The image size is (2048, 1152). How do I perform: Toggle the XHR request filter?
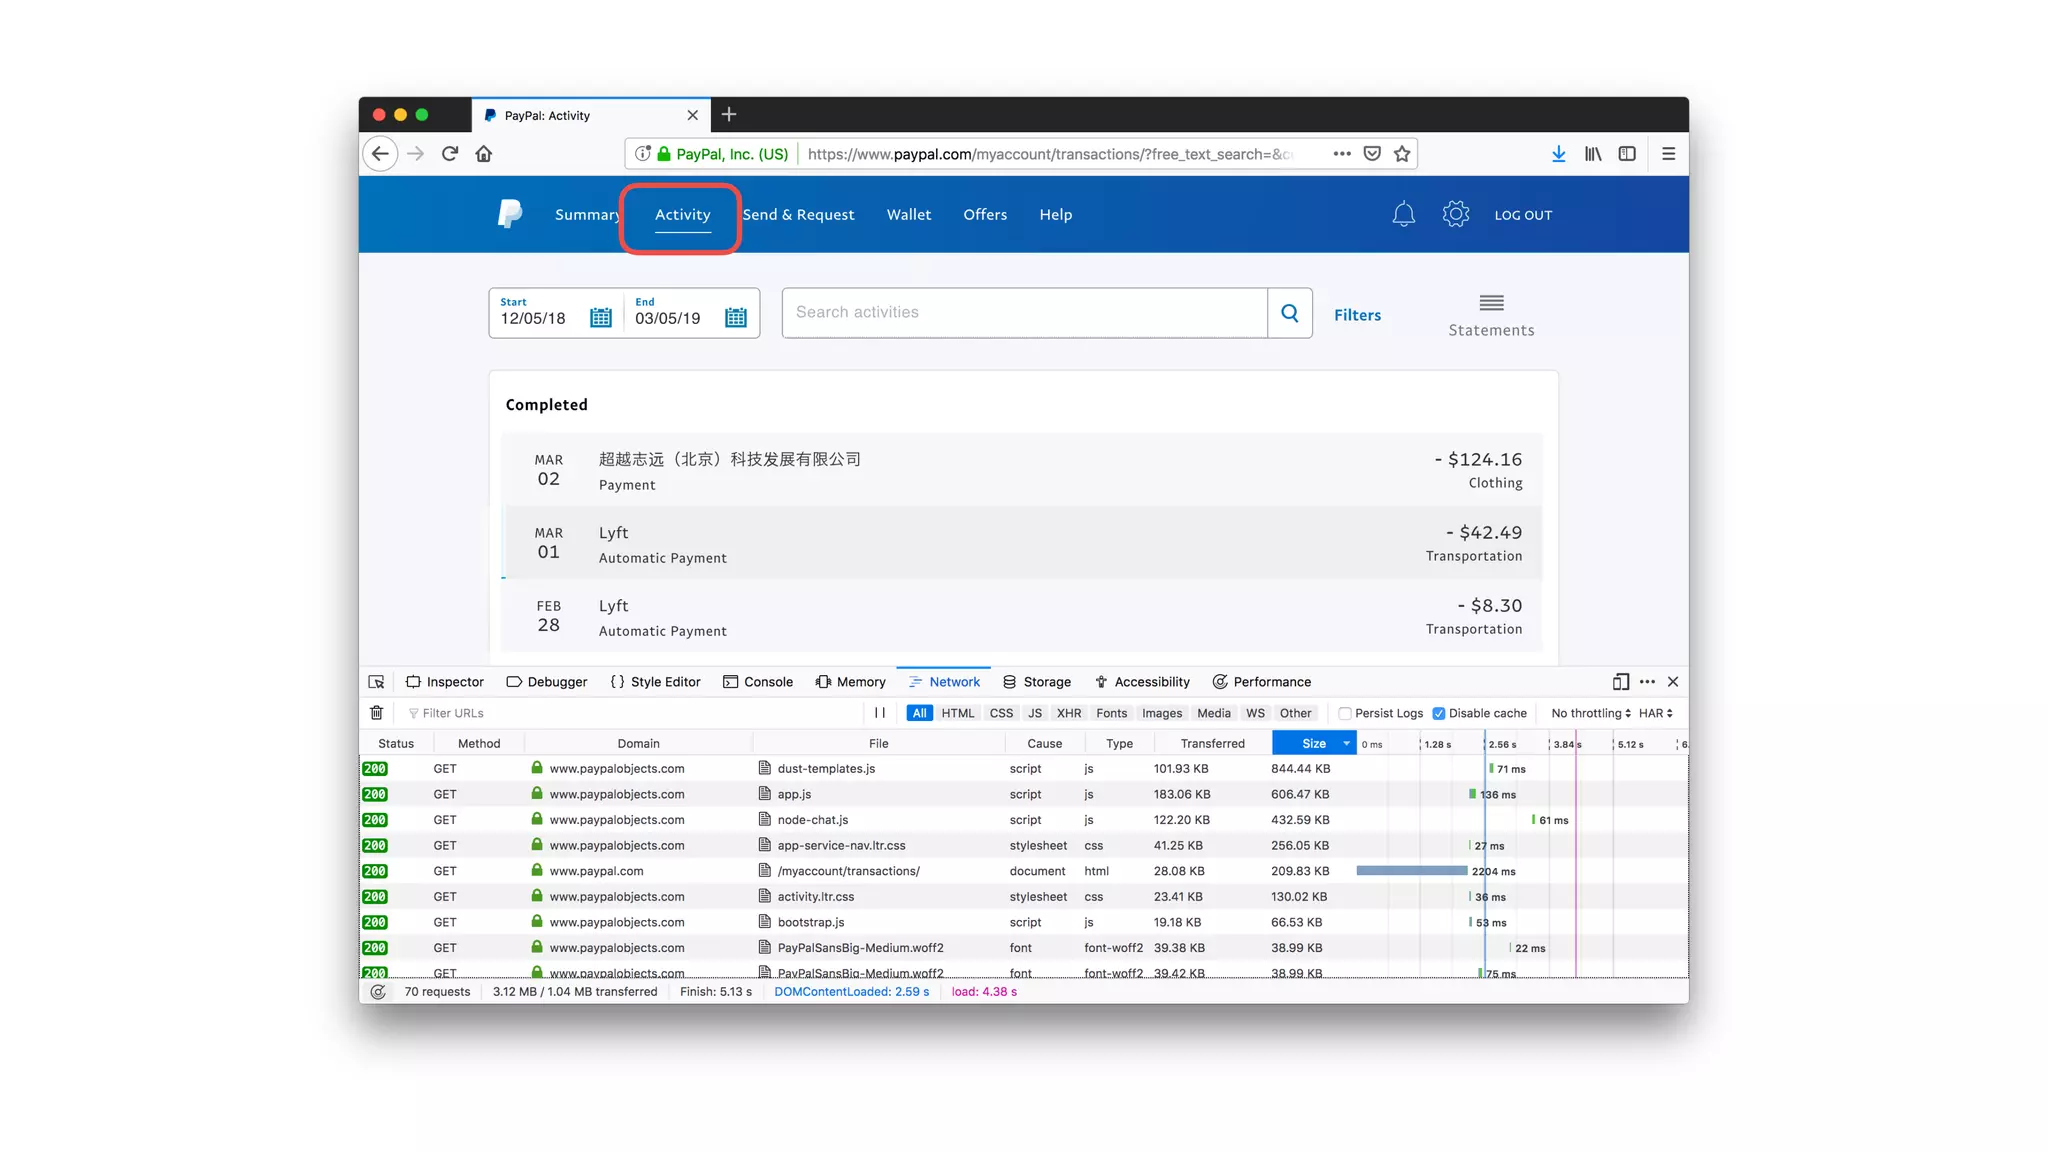(1068, 713)
